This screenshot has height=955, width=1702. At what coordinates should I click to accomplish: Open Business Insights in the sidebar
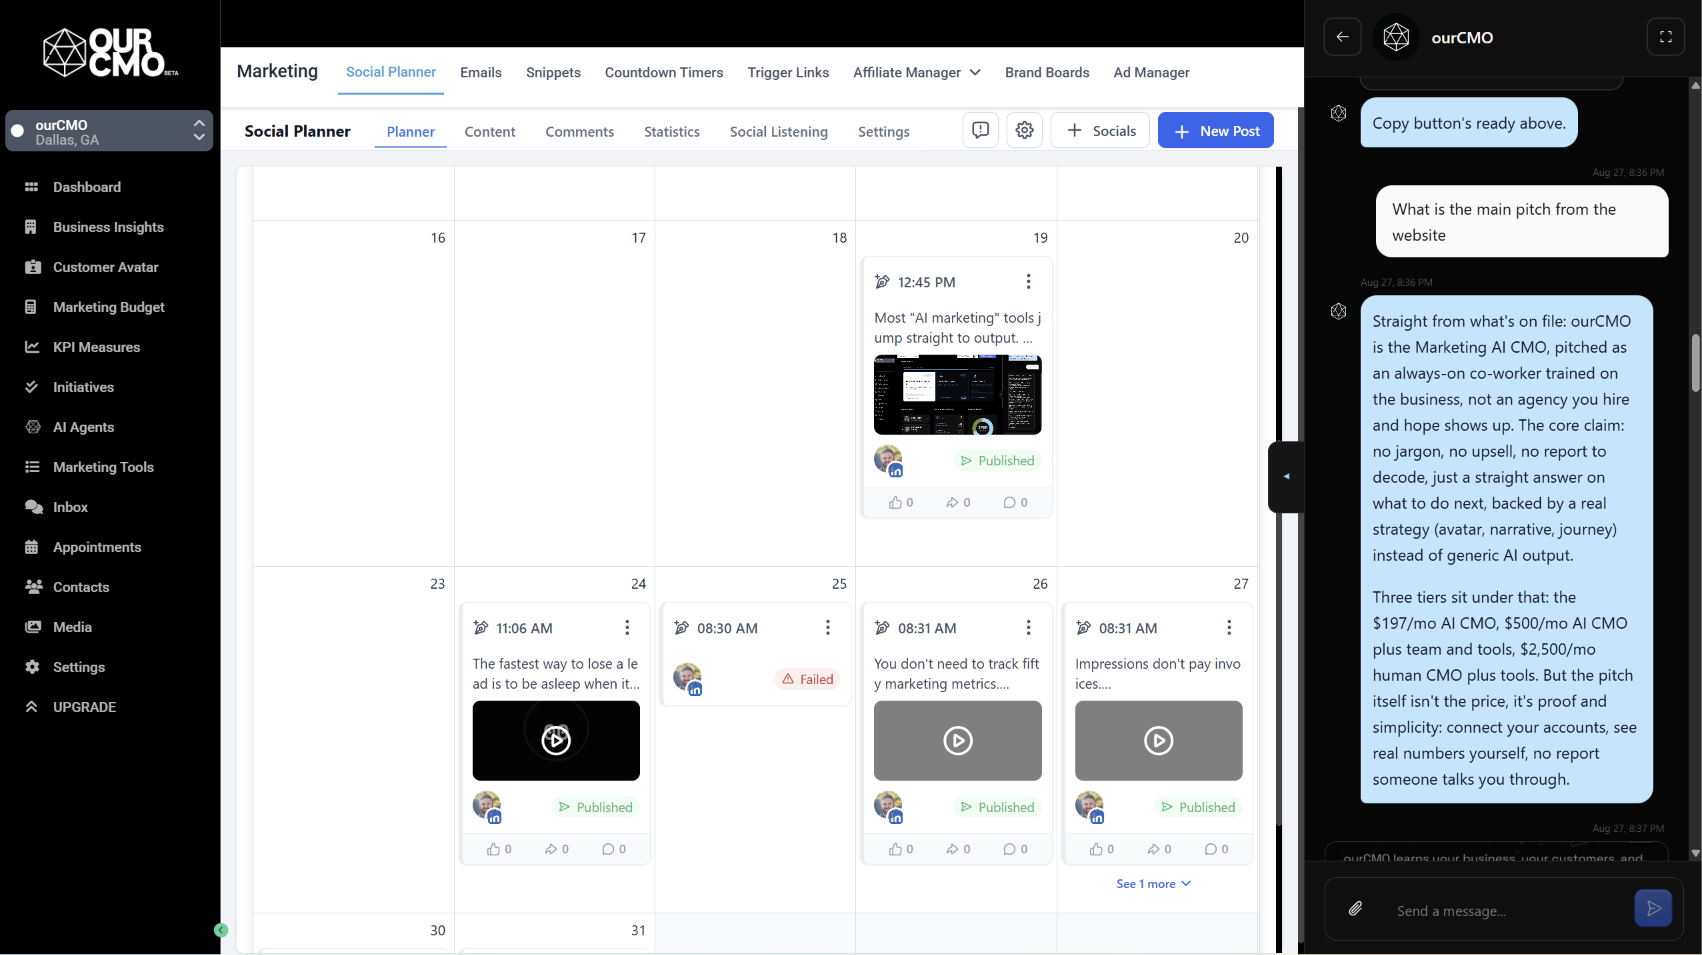110,227
